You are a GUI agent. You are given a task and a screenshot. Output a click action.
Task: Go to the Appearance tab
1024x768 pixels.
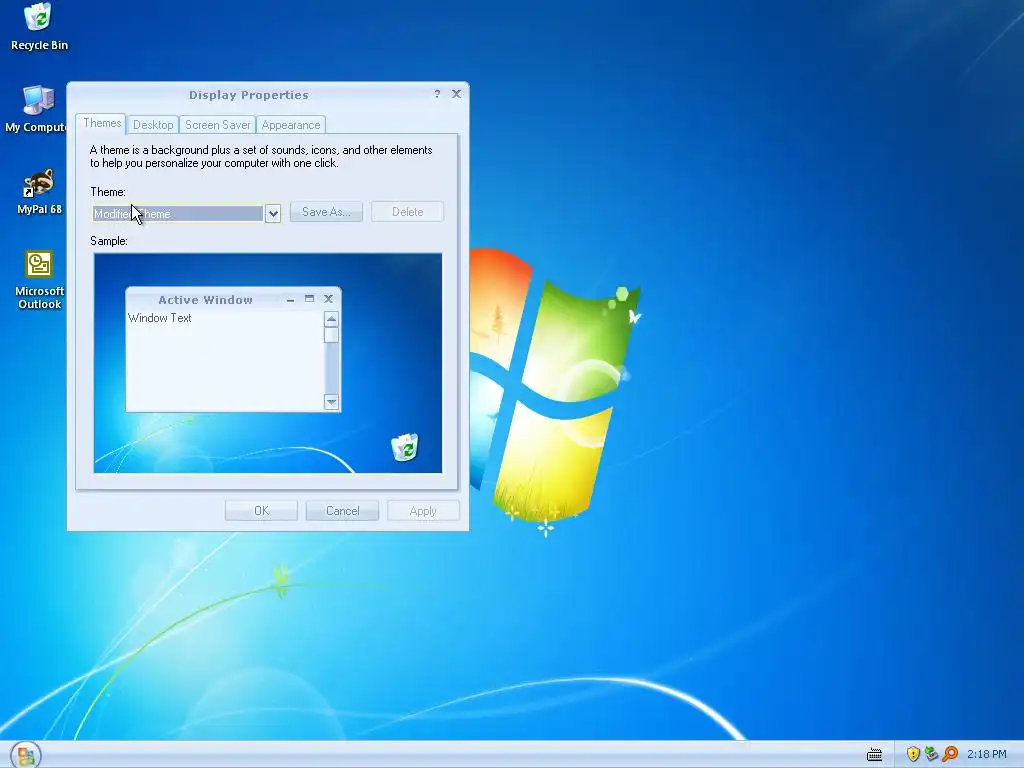(291, 125)
